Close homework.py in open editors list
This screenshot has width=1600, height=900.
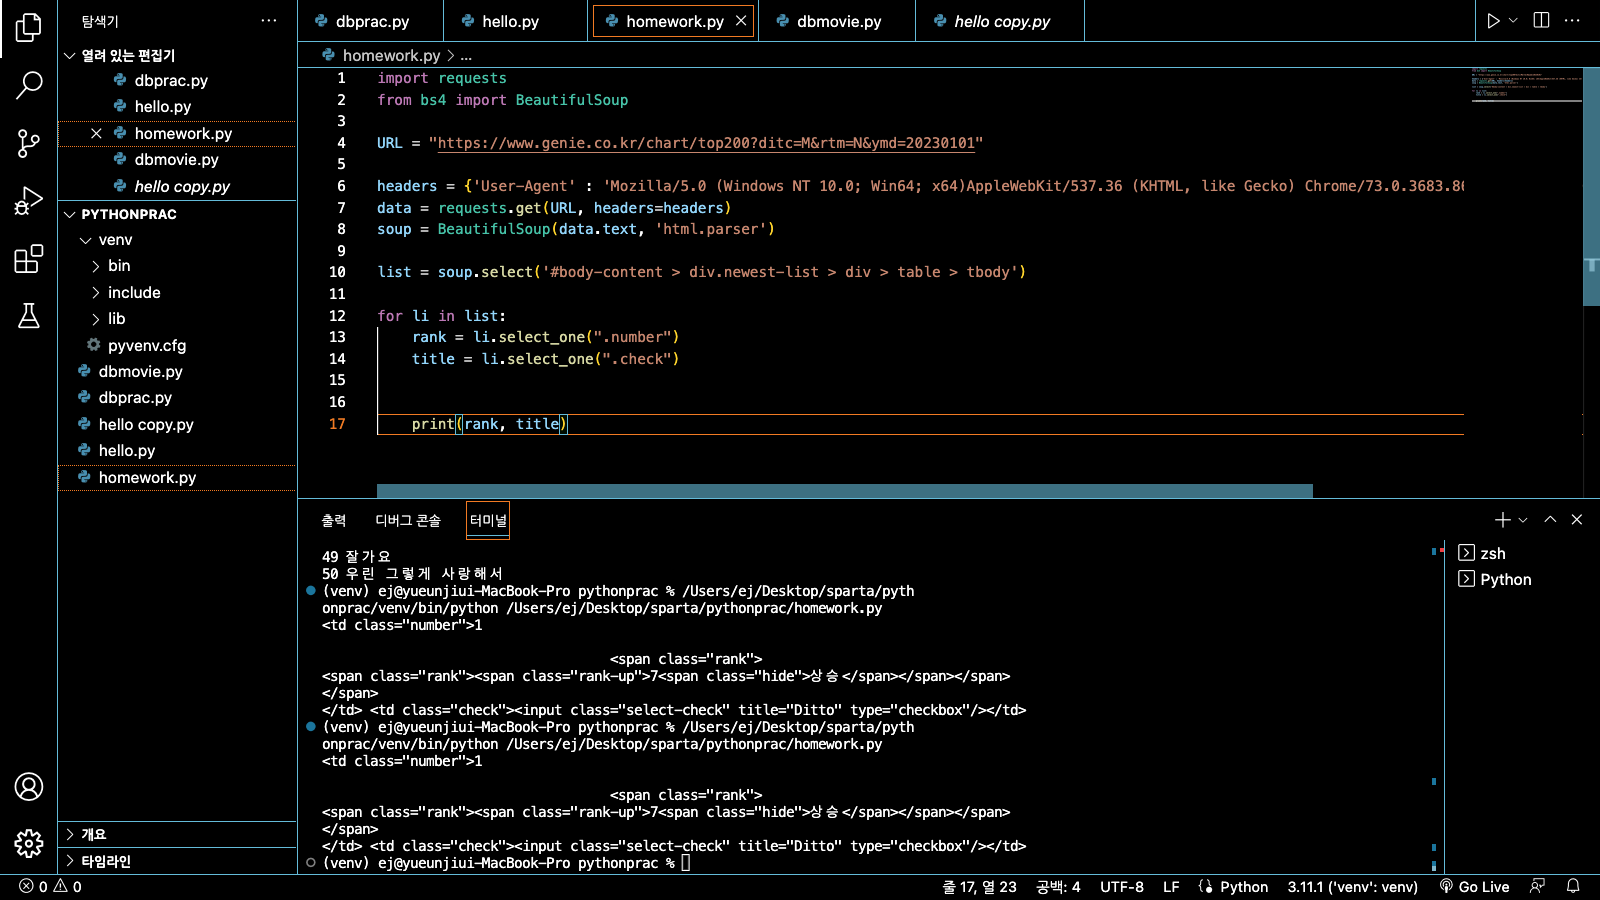click(96, 133)
